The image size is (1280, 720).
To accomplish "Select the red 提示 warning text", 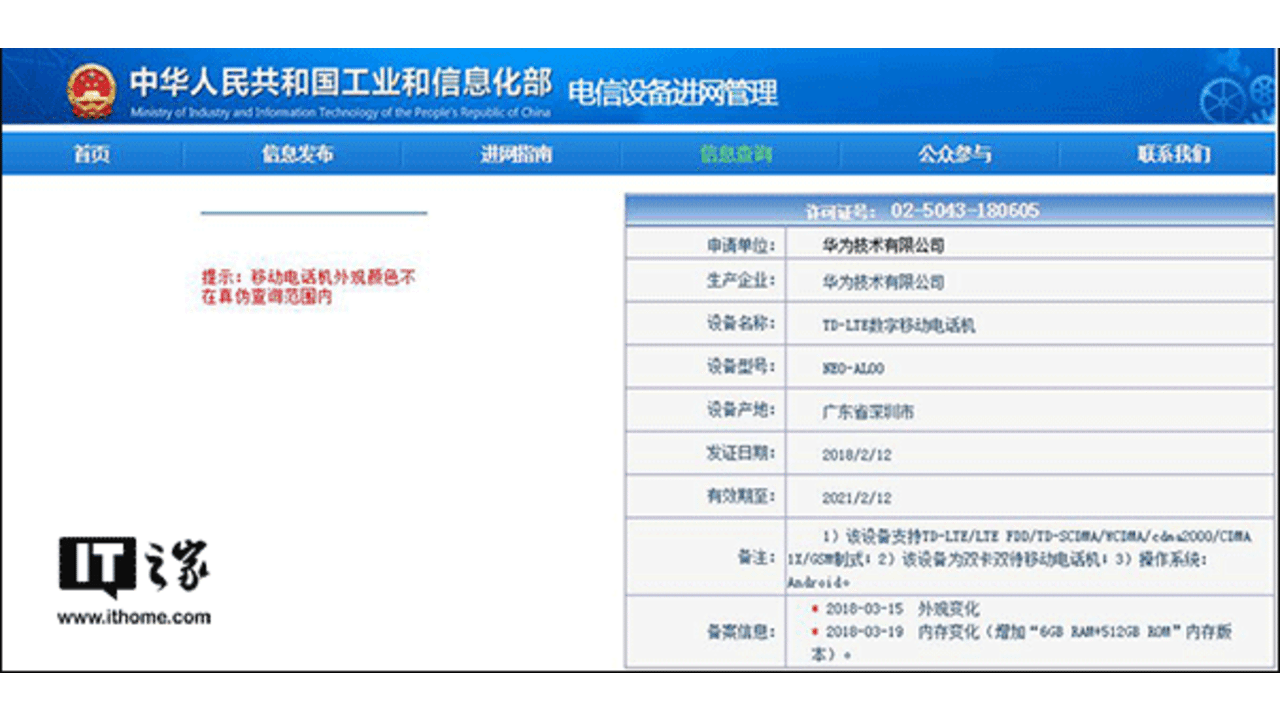I will click(x=308, y=286).
